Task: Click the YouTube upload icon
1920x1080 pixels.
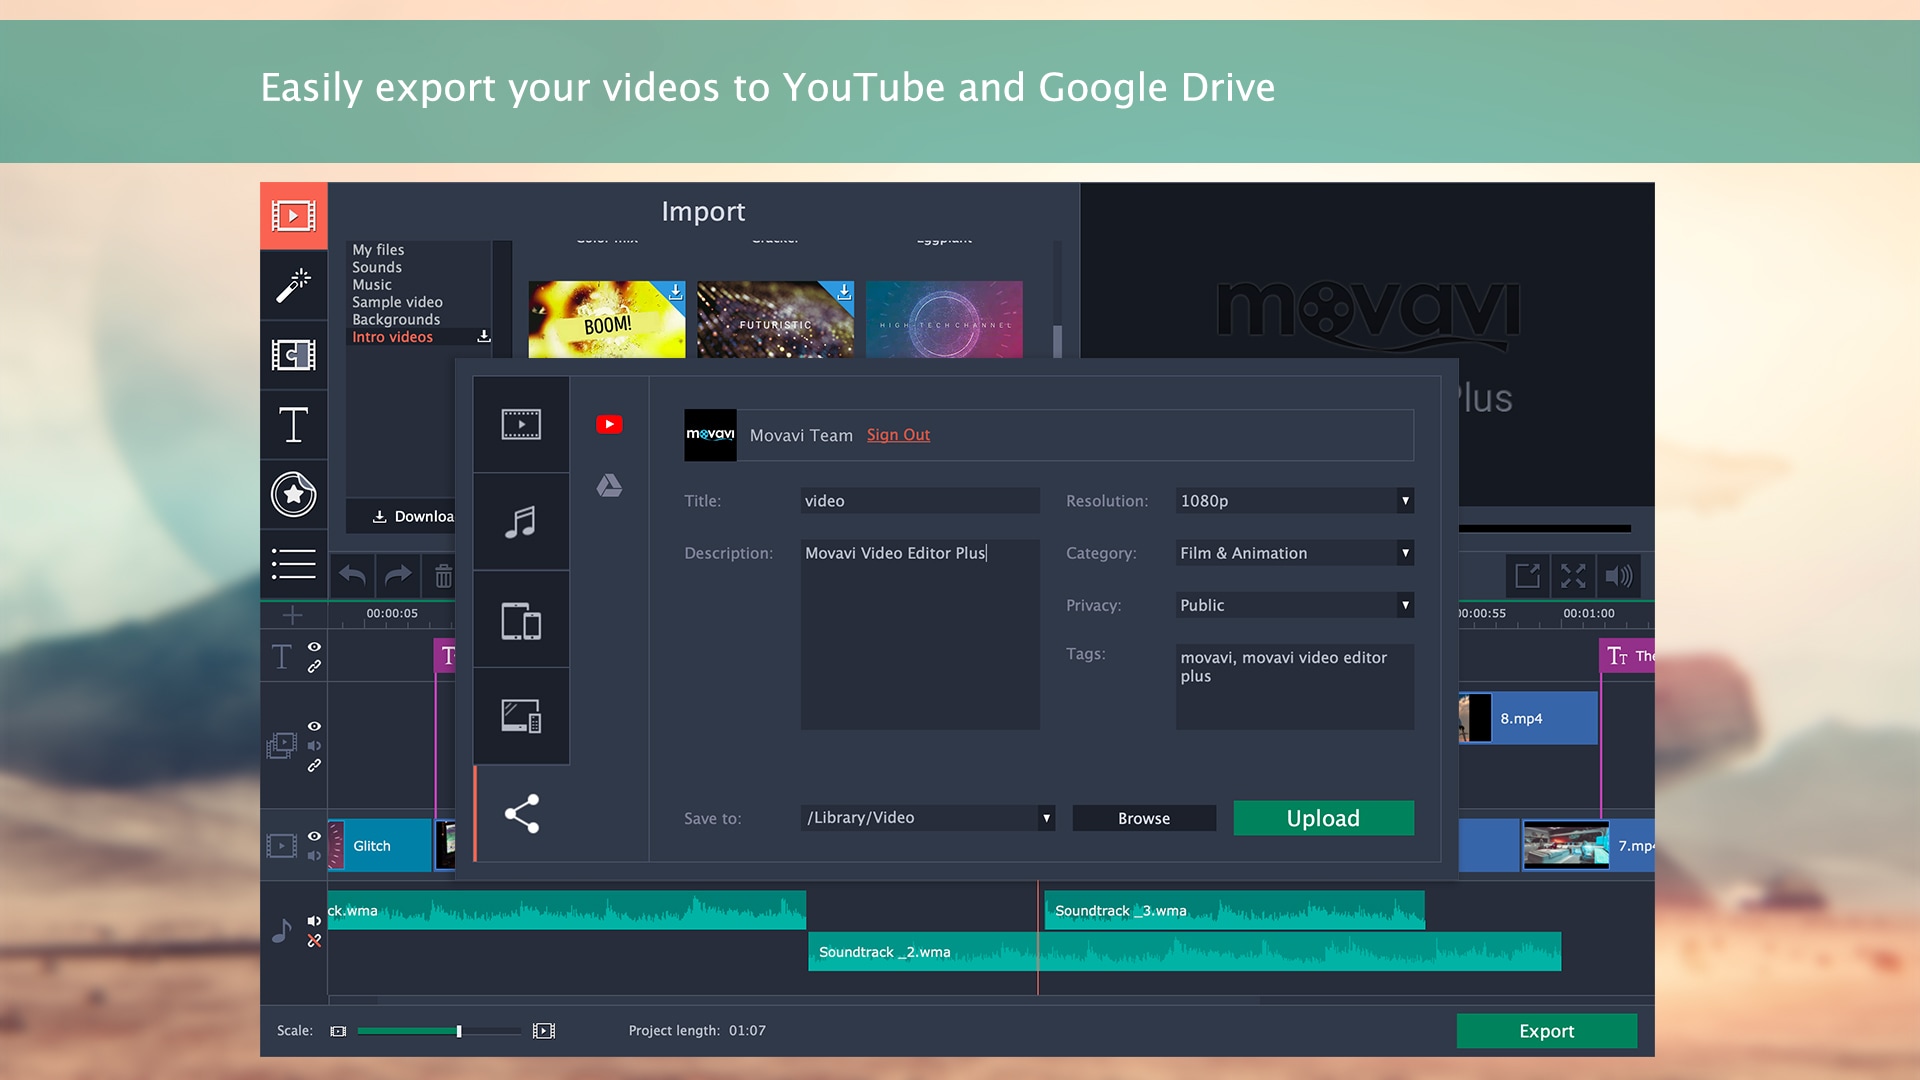Action: (x=609, y=423)
